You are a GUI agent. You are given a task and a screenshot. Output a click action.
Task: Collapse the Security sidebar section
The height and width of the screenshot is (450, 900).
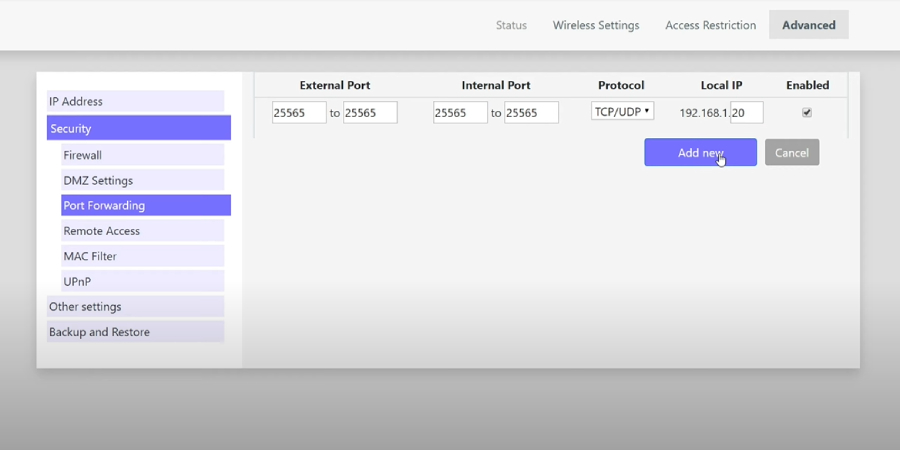point(138,128)
